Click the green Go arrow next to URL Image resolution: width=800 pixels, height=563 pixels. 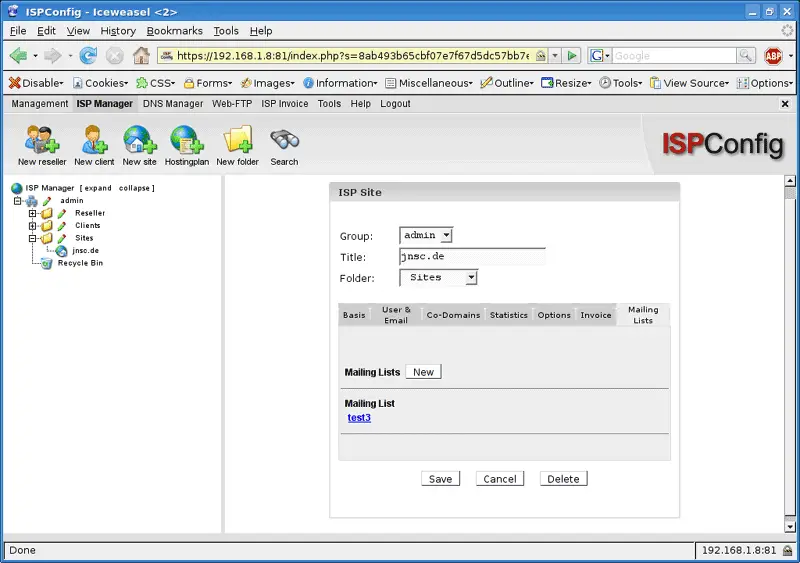click(572, 55)
